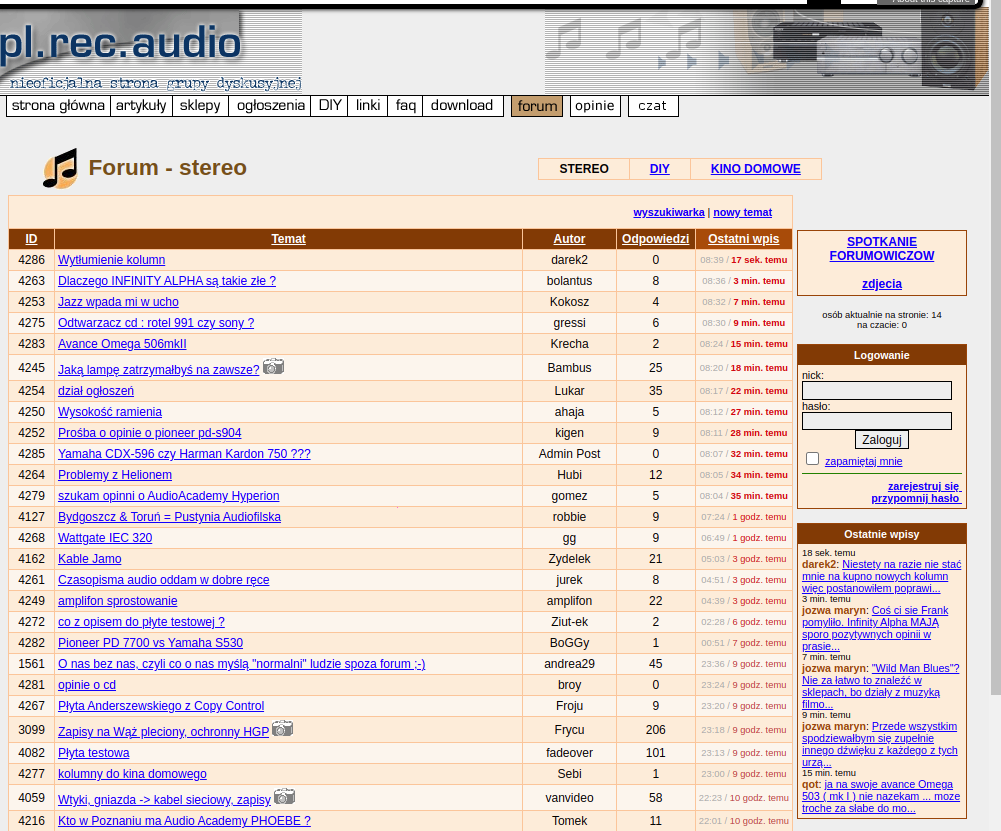Sort threads by 'Autor' column header

[x=569, y=239]
